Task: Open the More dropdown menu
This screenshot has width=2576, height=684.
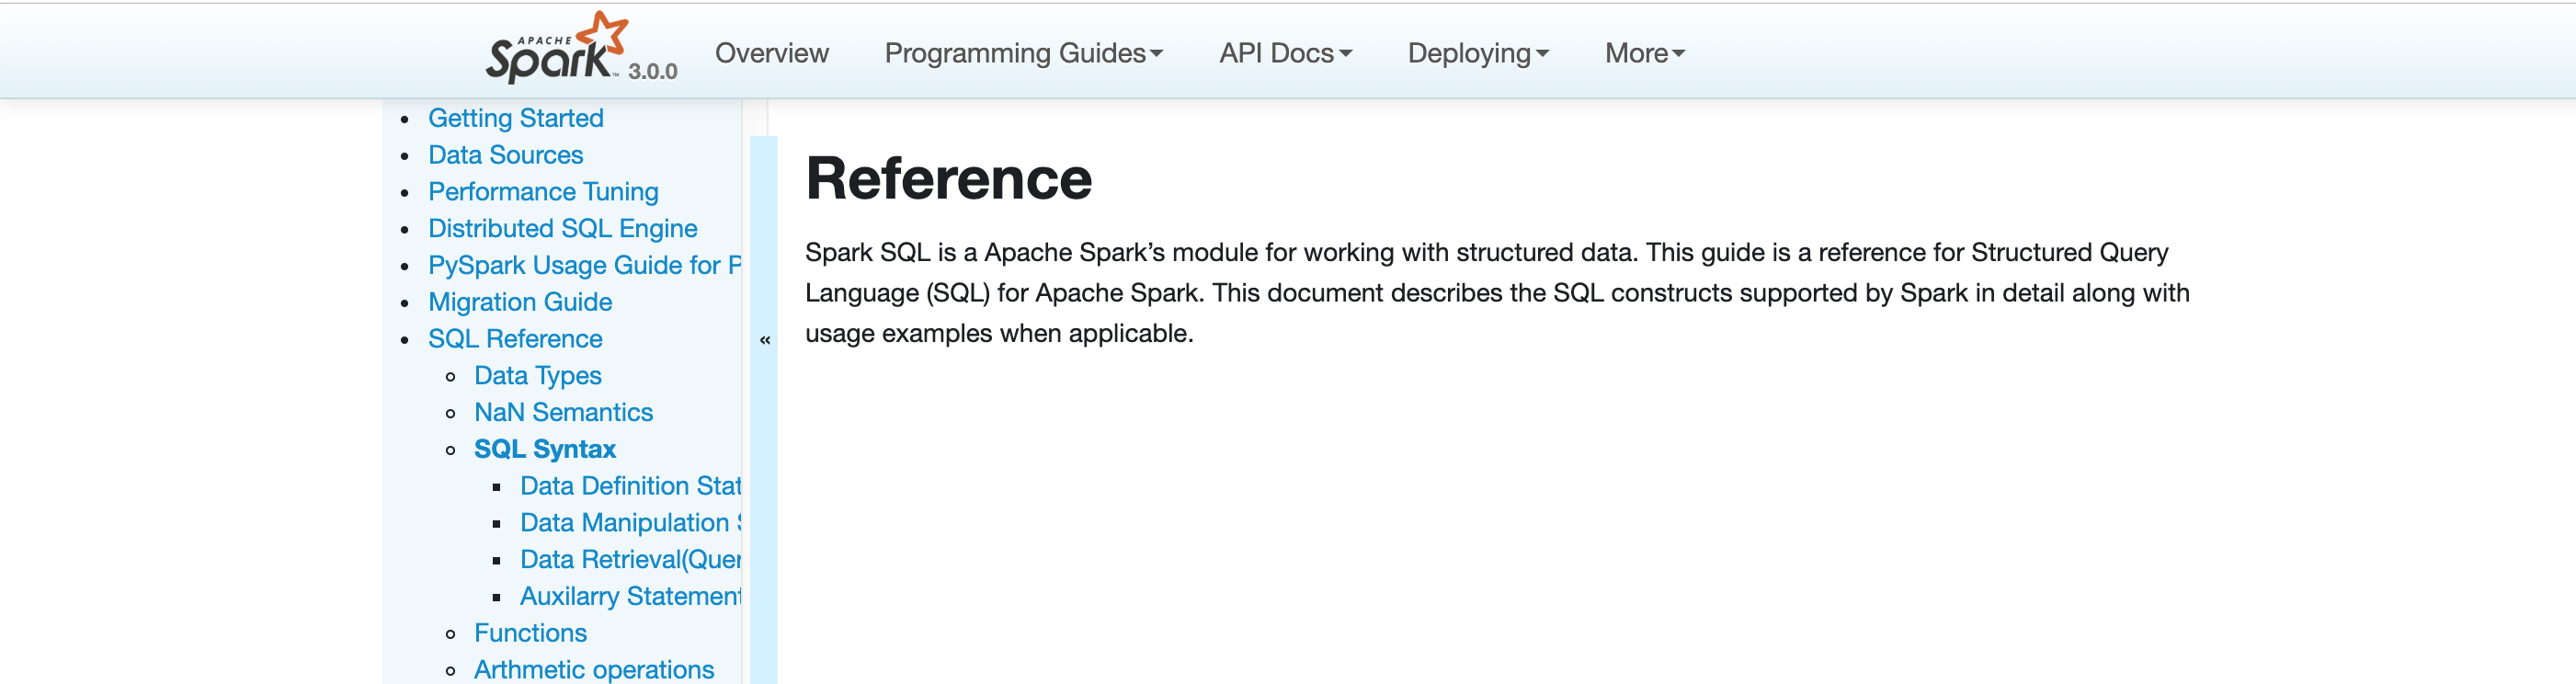Action: (1645, 53)
